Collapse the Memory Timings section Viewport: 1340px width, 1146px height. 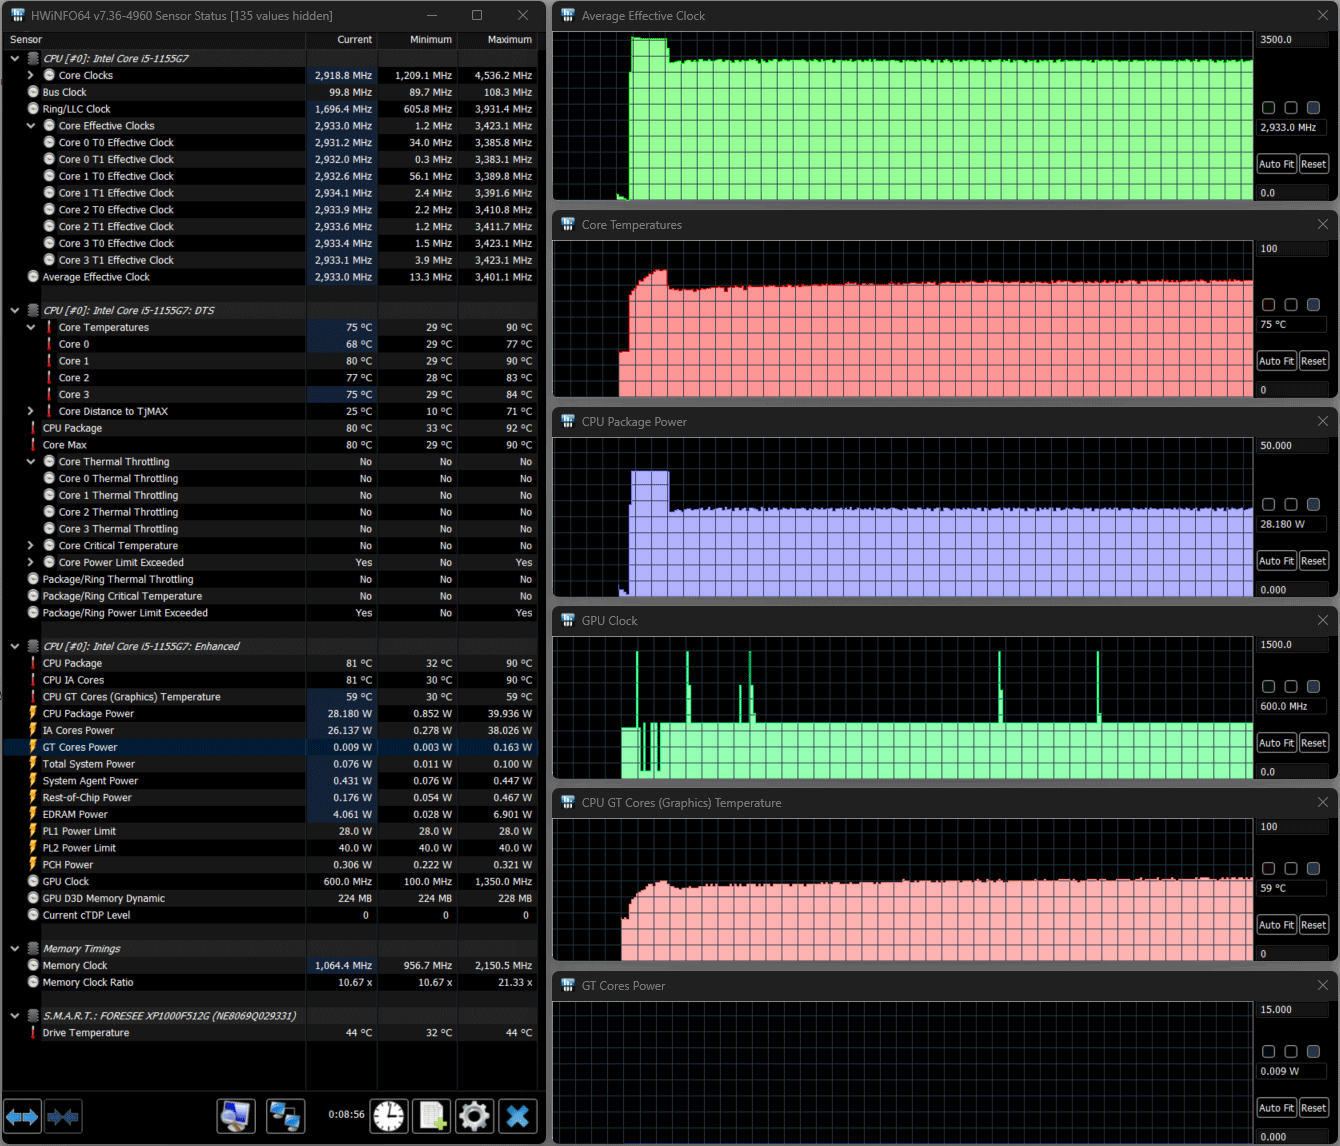(x=15, y=949)
